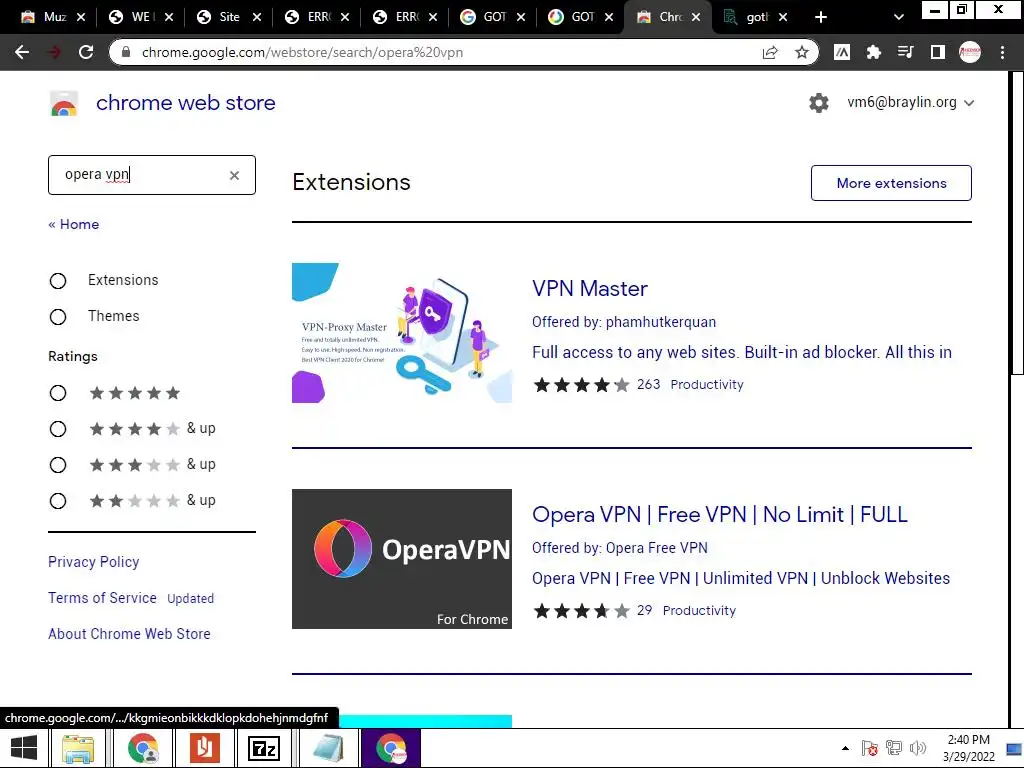
Task: Close the Site tab
Action: point(257,18)
